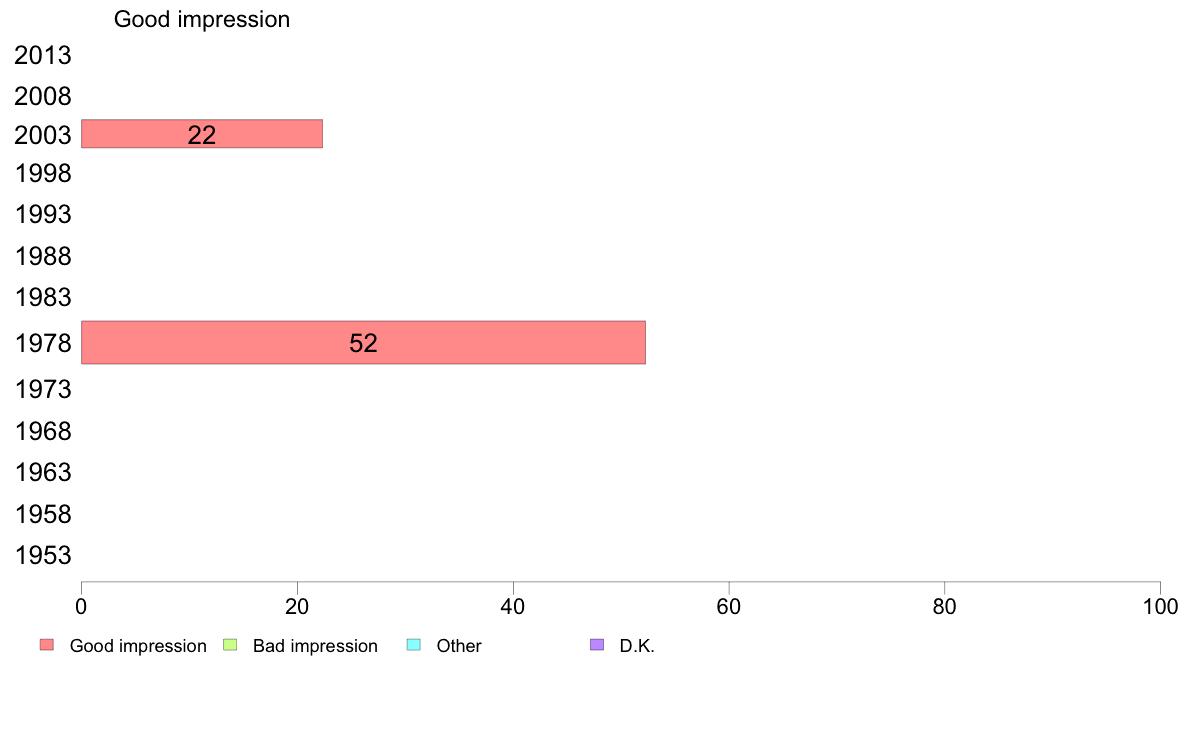Select the D.K. purple legend swatch
Viewport: 1188px width, 736px height.
click(597, 645)
